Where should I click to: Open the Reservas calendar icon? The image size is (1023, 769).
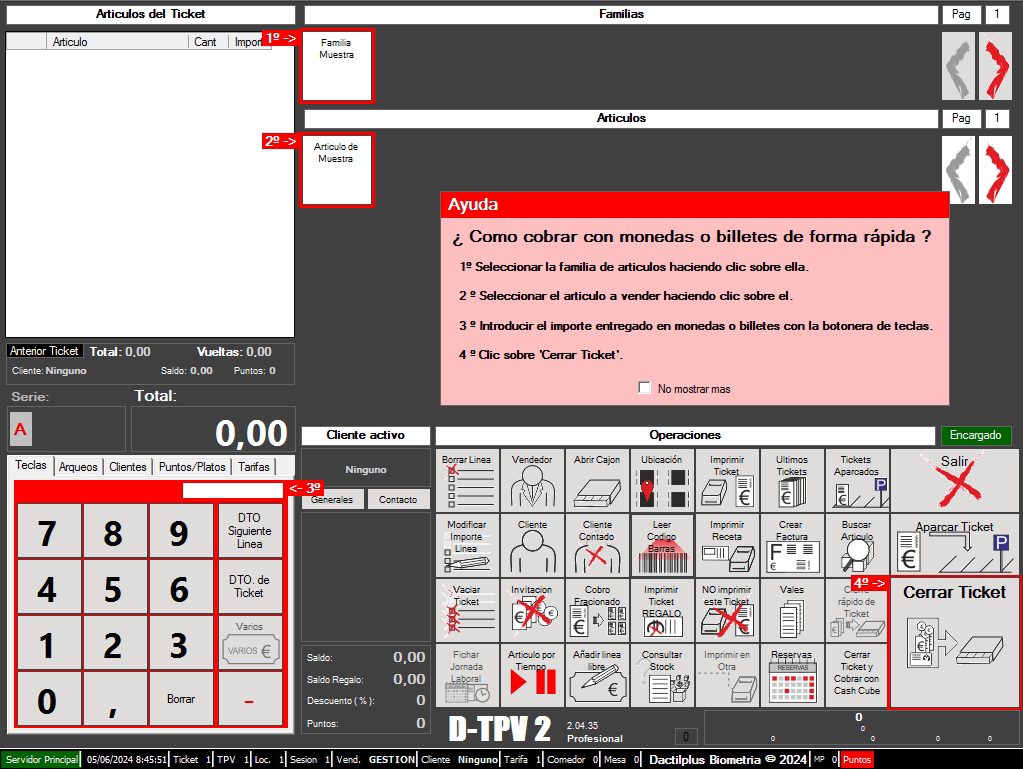(792, 676)
